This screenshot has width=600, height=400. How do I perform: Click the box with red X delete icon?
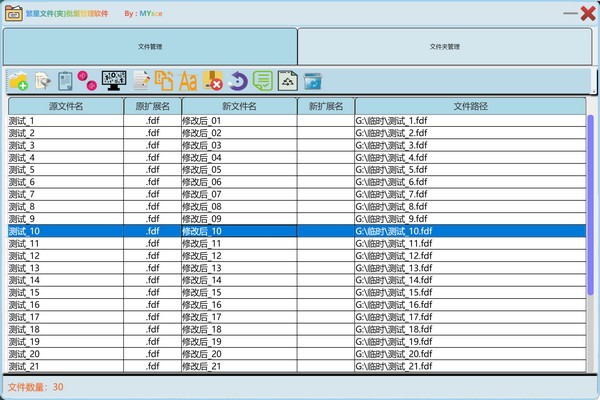pyautogui.click(x=212, y=81)
